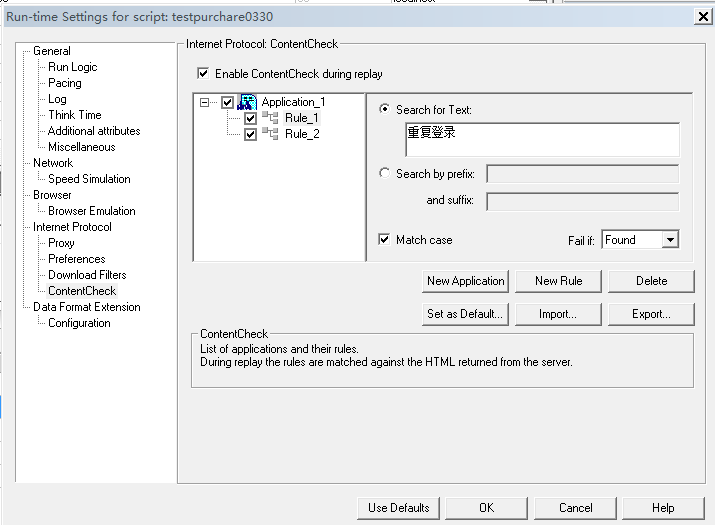Open the Log settings
This screenshot has width=715, height=525.
(57, 99)
